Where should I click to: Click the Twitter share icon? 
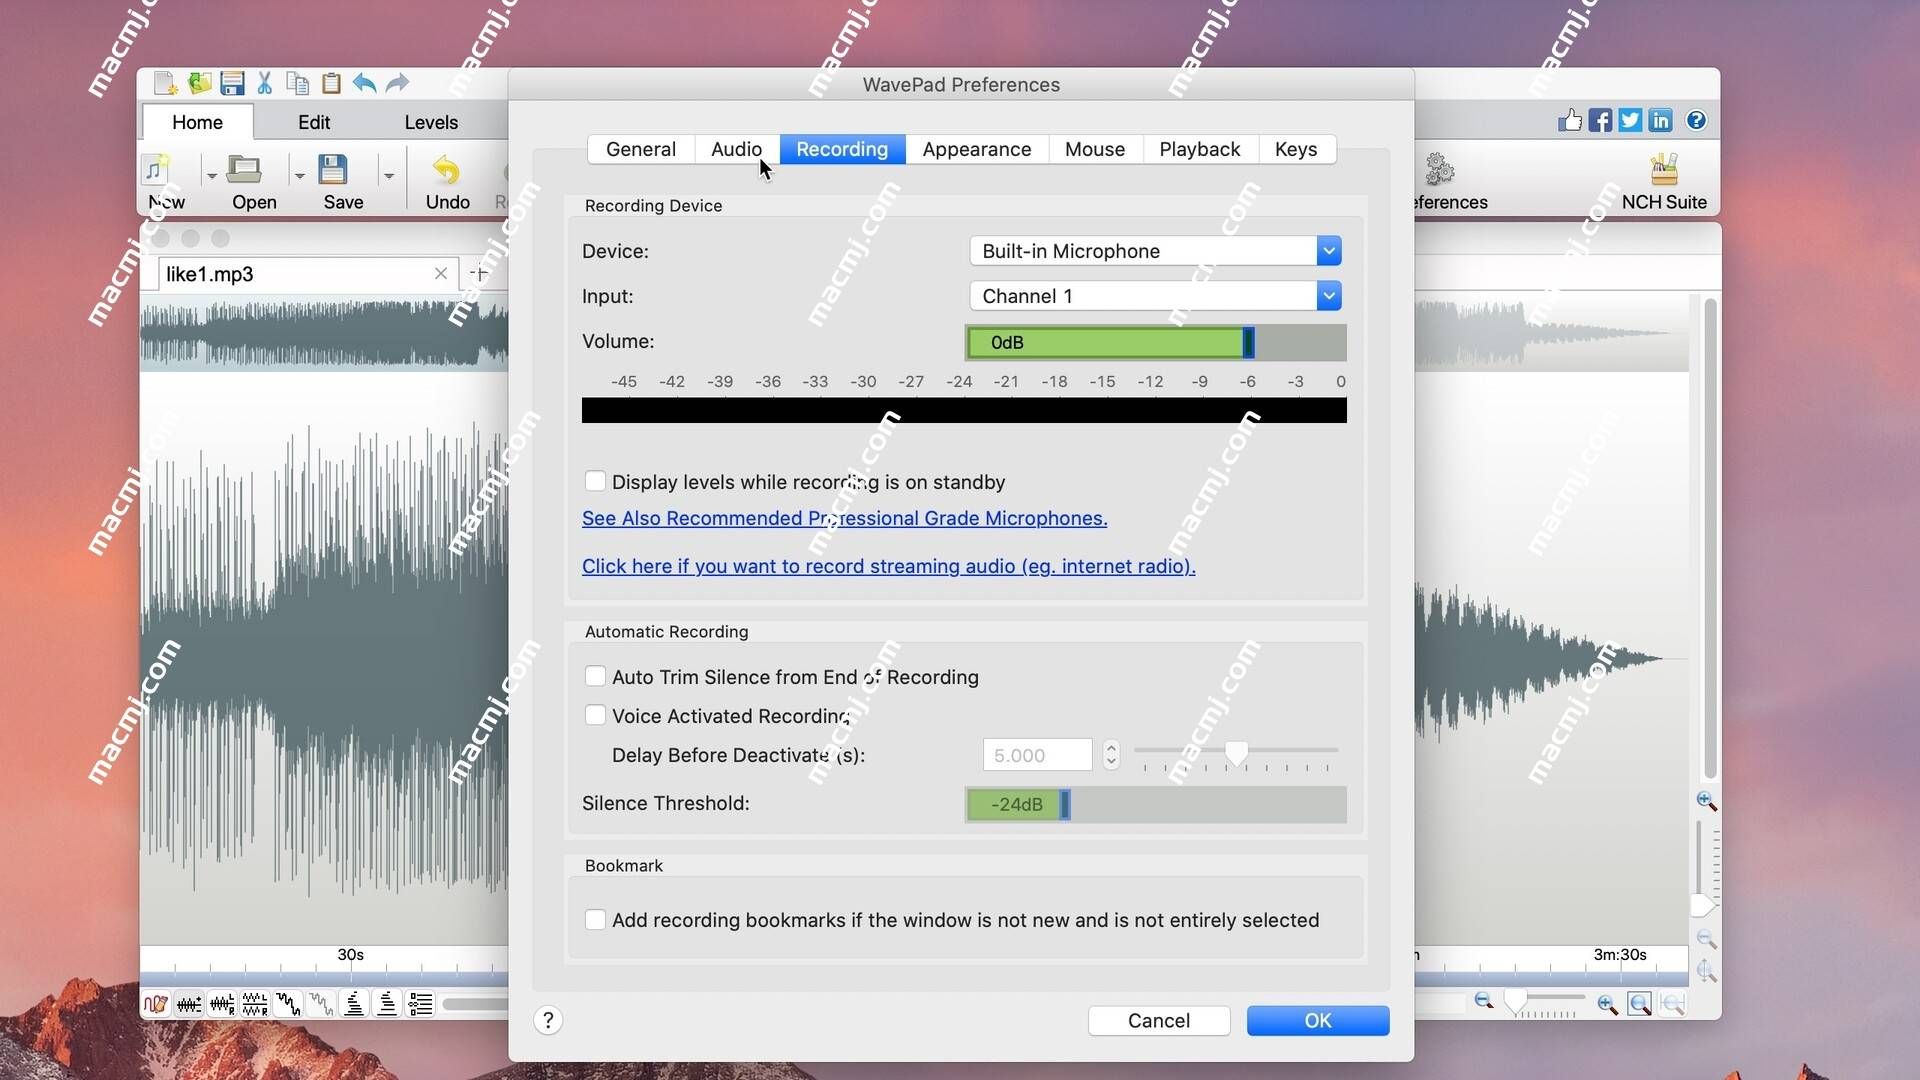coord(1630,121)
